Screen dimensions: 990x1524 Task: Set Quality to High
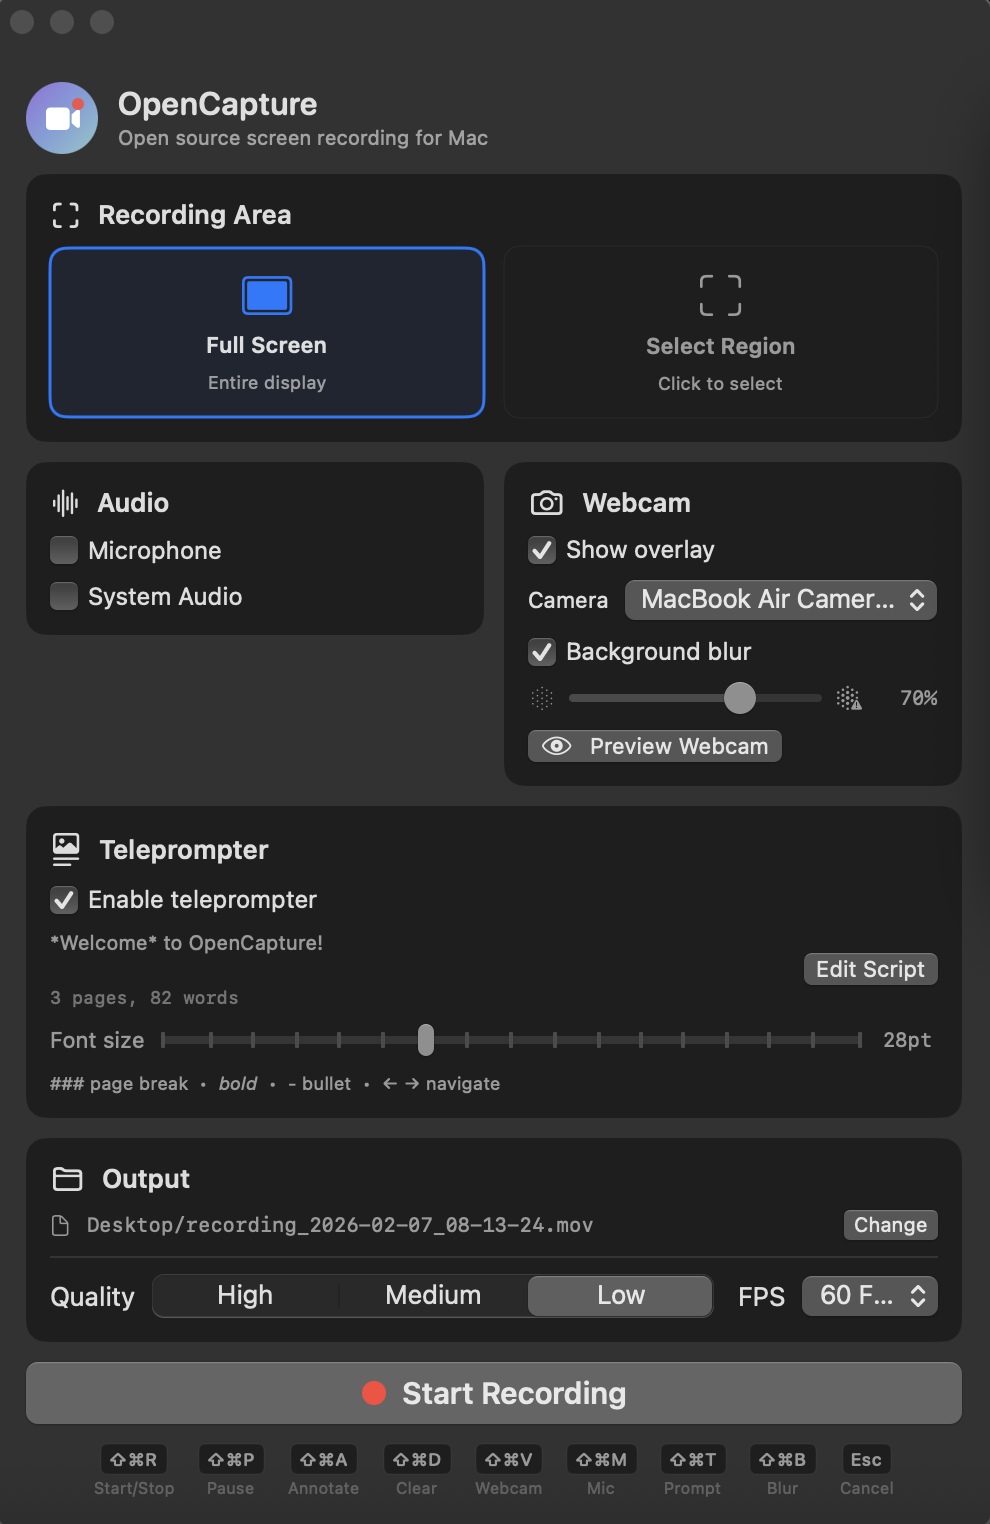pyautogui.click(x=245, y=1296)
